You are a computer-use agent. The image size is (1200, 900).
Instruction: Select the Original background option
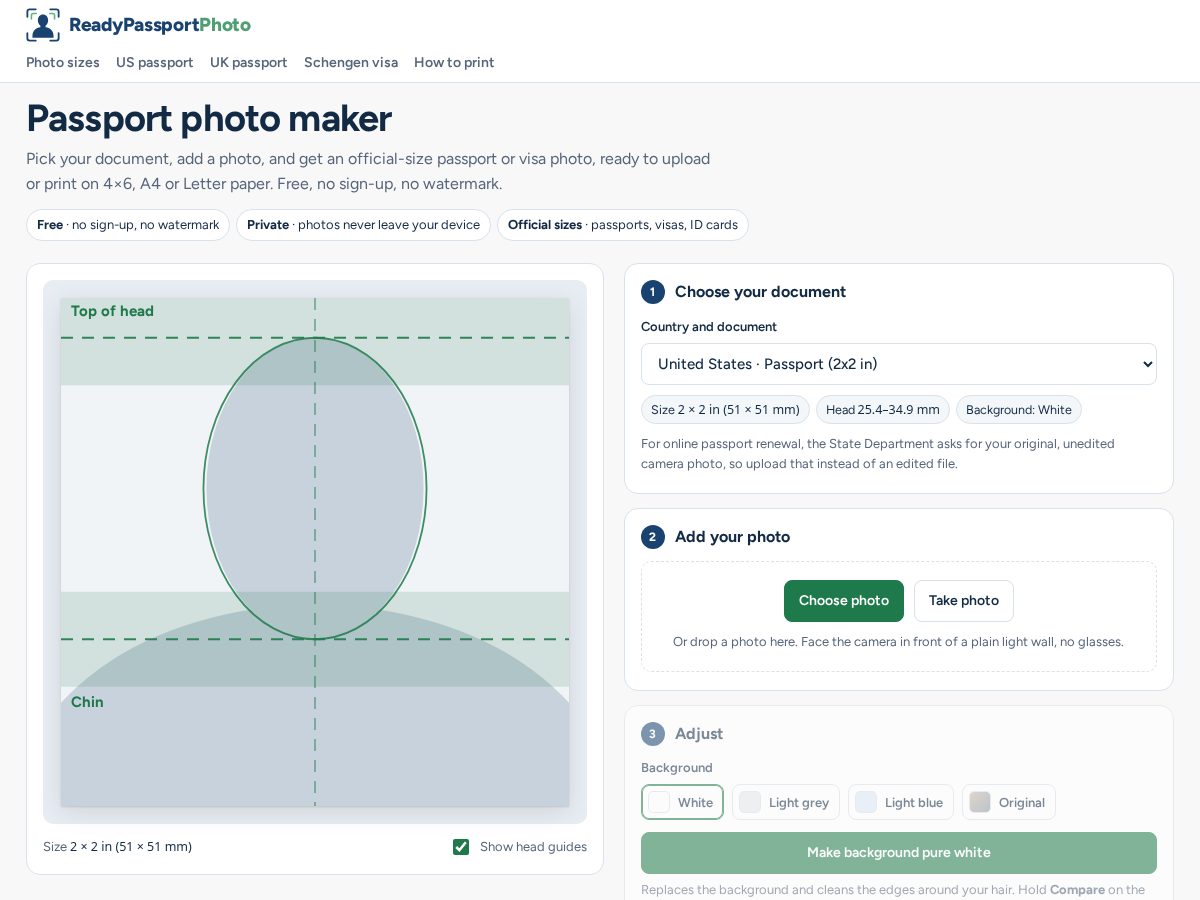pyautogui.click(x=1009, y=802)
